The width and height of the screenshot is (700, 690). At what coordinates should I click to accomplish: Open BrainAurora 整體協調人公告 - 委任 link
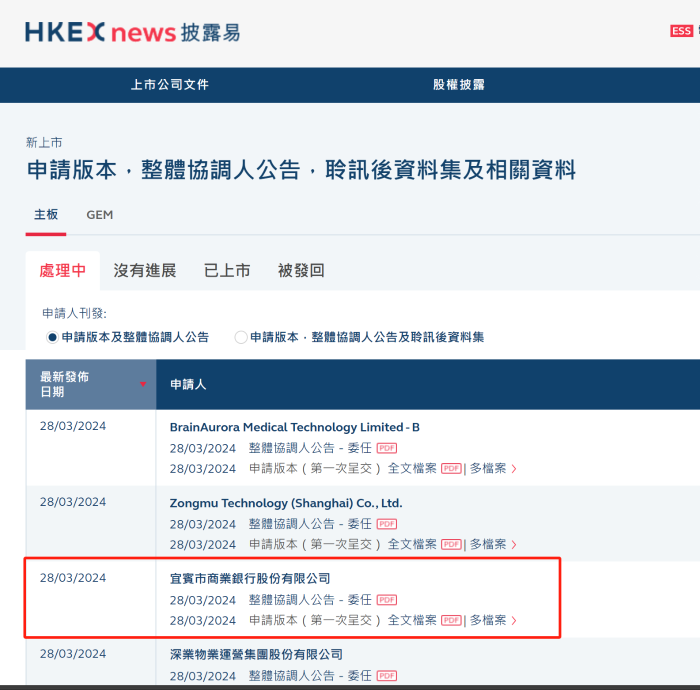pyautogui.click(x=310, y=448)
